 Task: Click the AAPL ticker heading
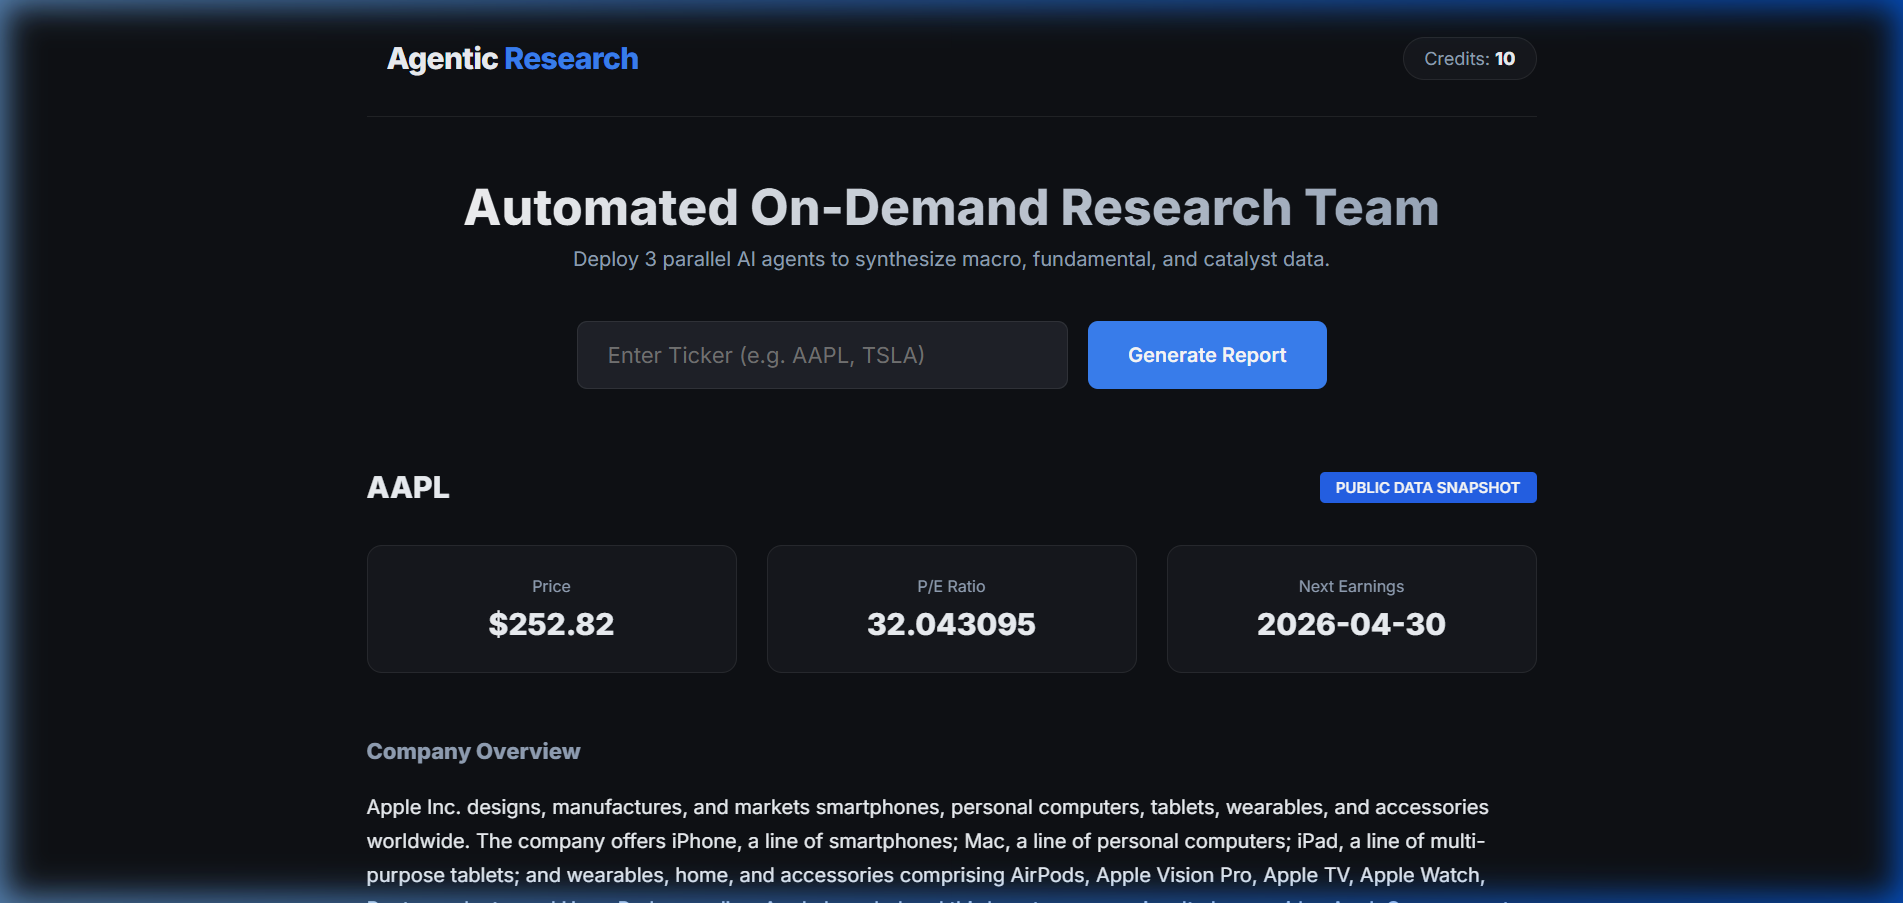point(408,488)
